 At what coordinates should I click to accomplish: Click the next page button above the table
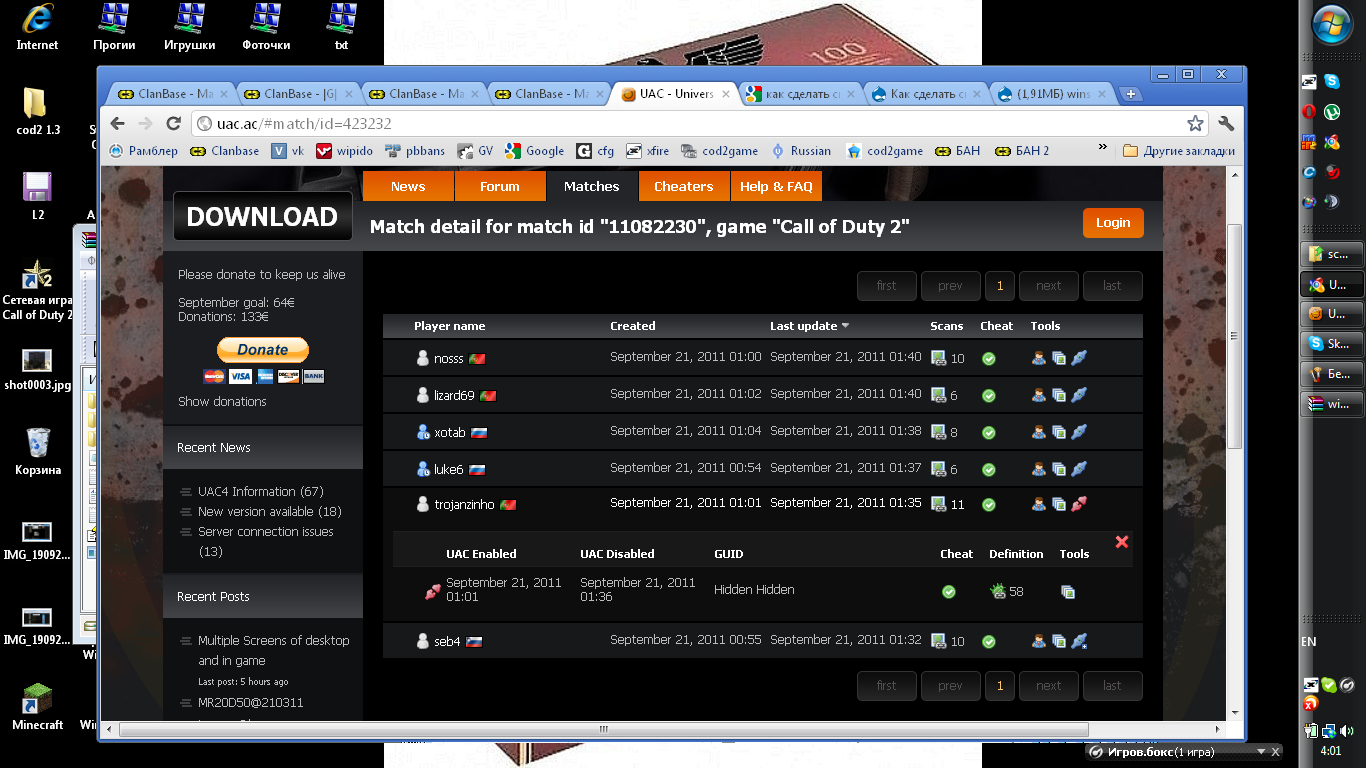[1049, 286]
